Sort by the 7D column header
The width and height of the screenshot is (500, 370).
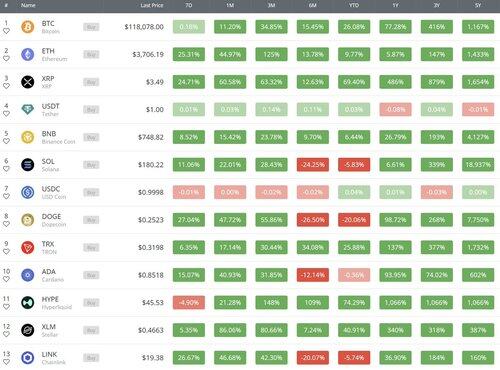(x=189, y=5)
